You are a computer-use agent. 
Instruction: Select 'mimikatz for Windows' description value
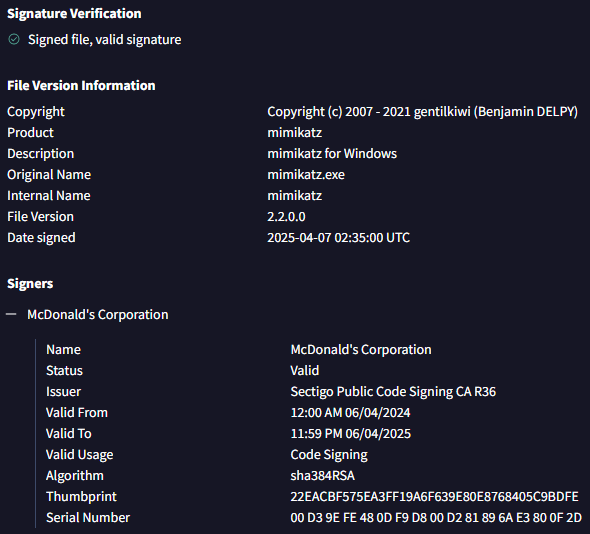(x=332, y=154)
